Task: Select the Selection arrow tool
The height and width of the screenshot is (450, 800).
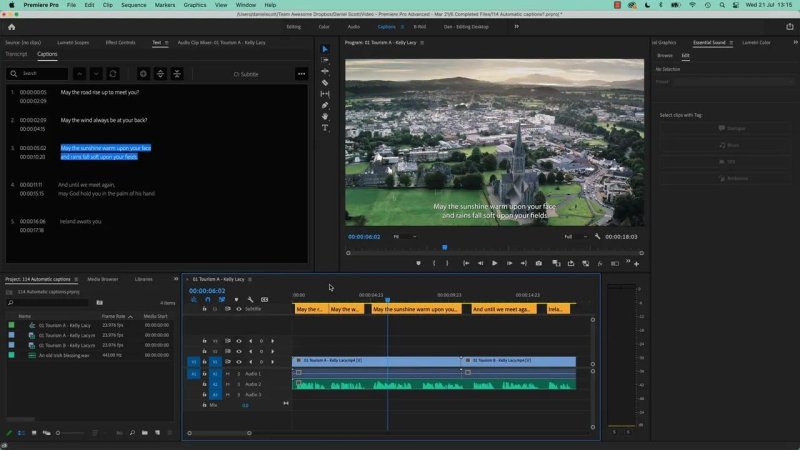Action: pos(325,49)
